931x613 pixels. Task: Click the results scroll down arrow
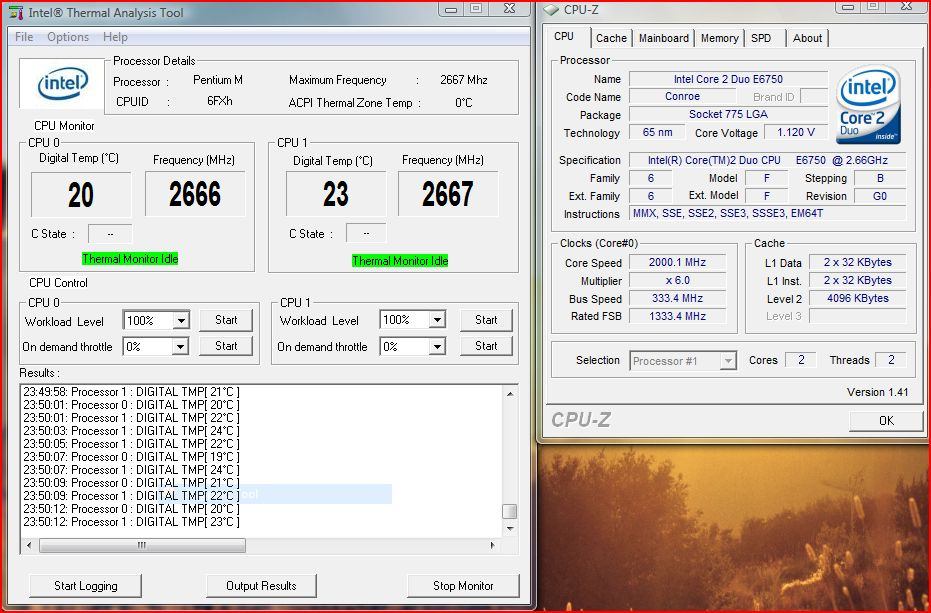510,528
